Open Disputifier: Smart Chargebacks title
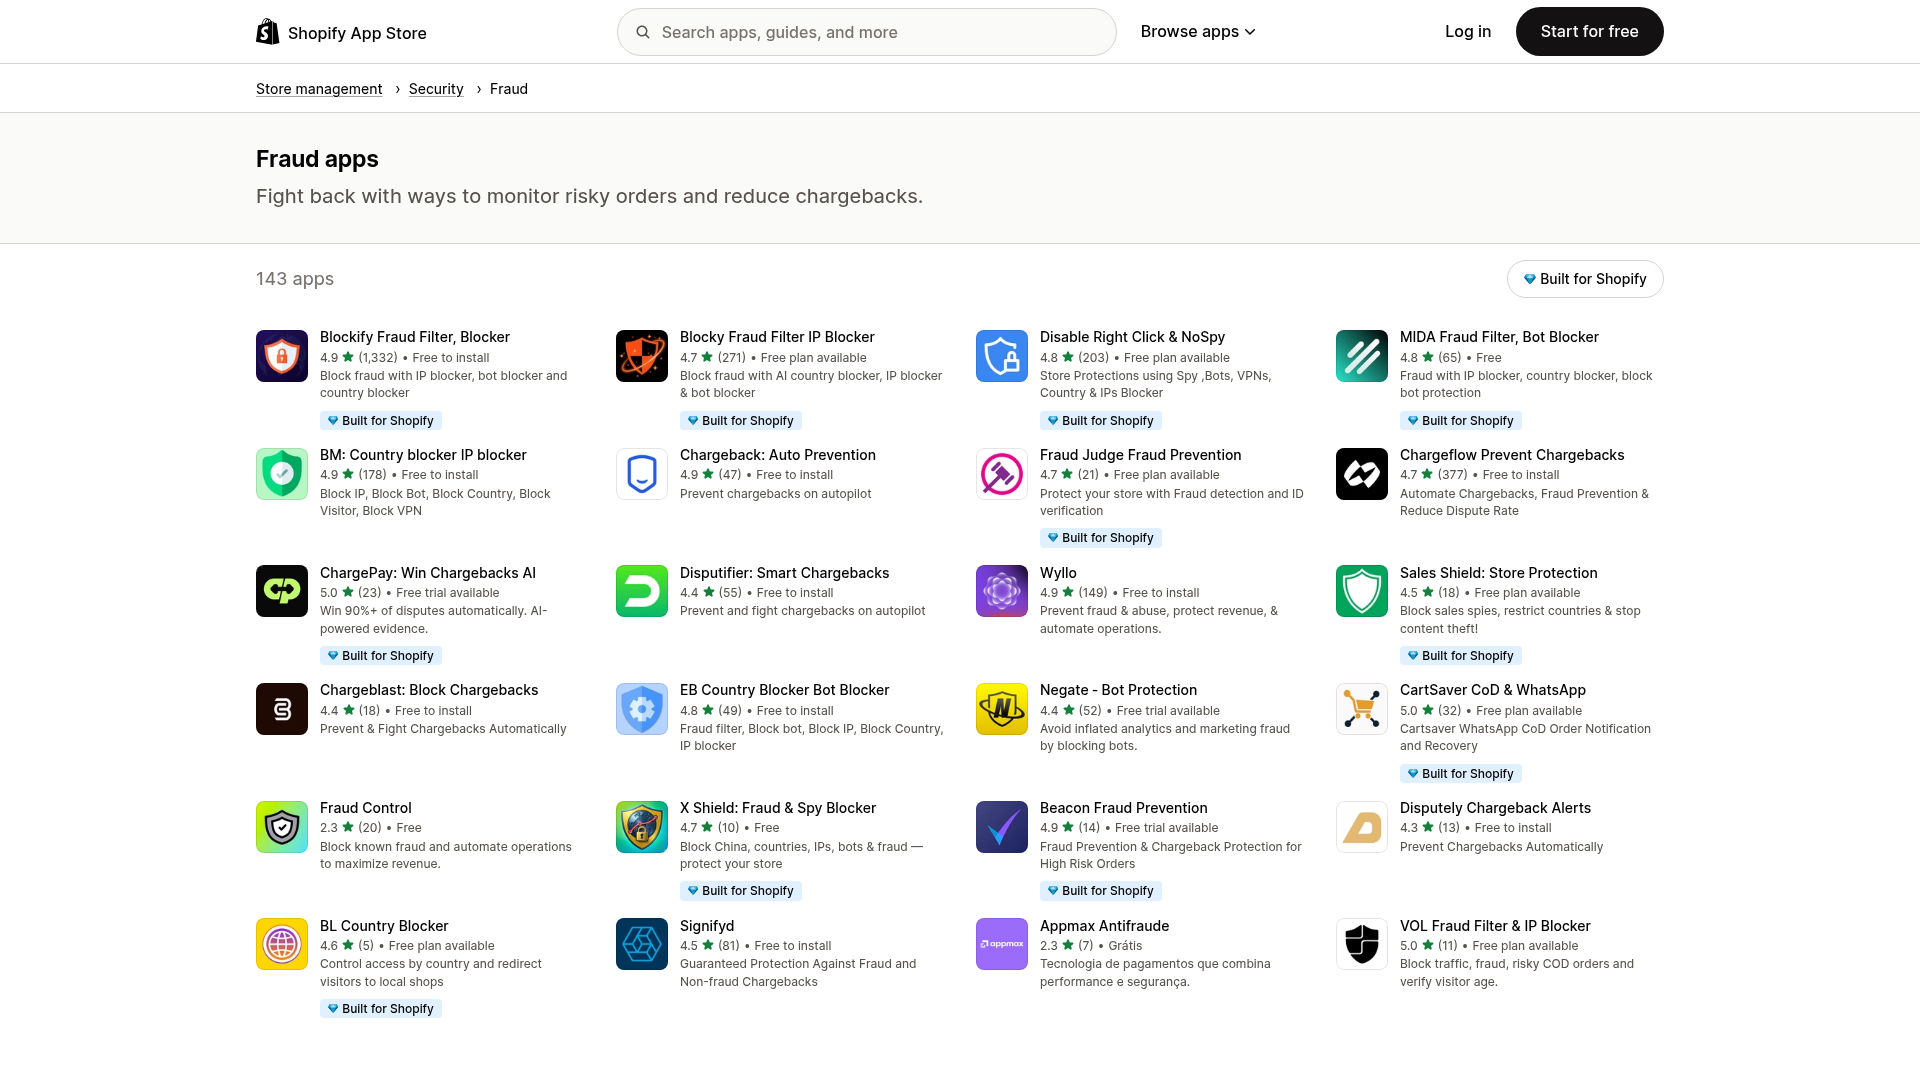1920x1080 pixels. pos(784,573)
